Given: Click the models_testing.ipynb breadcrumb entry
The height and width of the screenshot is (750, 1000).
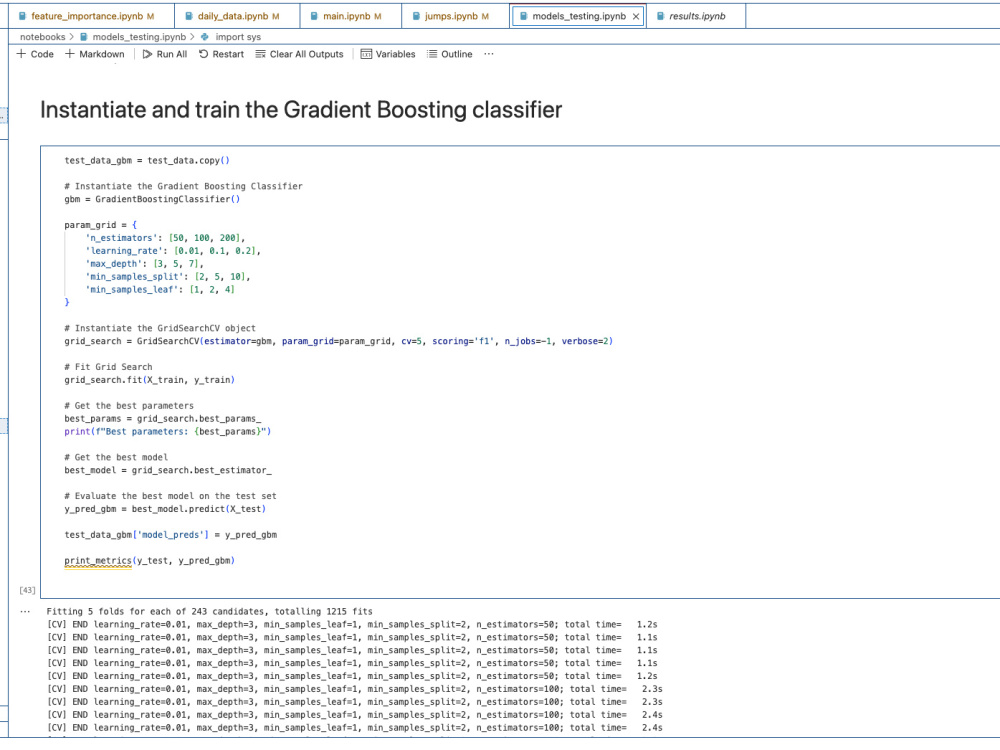Looking at the screenshot, I should point(139,37).
